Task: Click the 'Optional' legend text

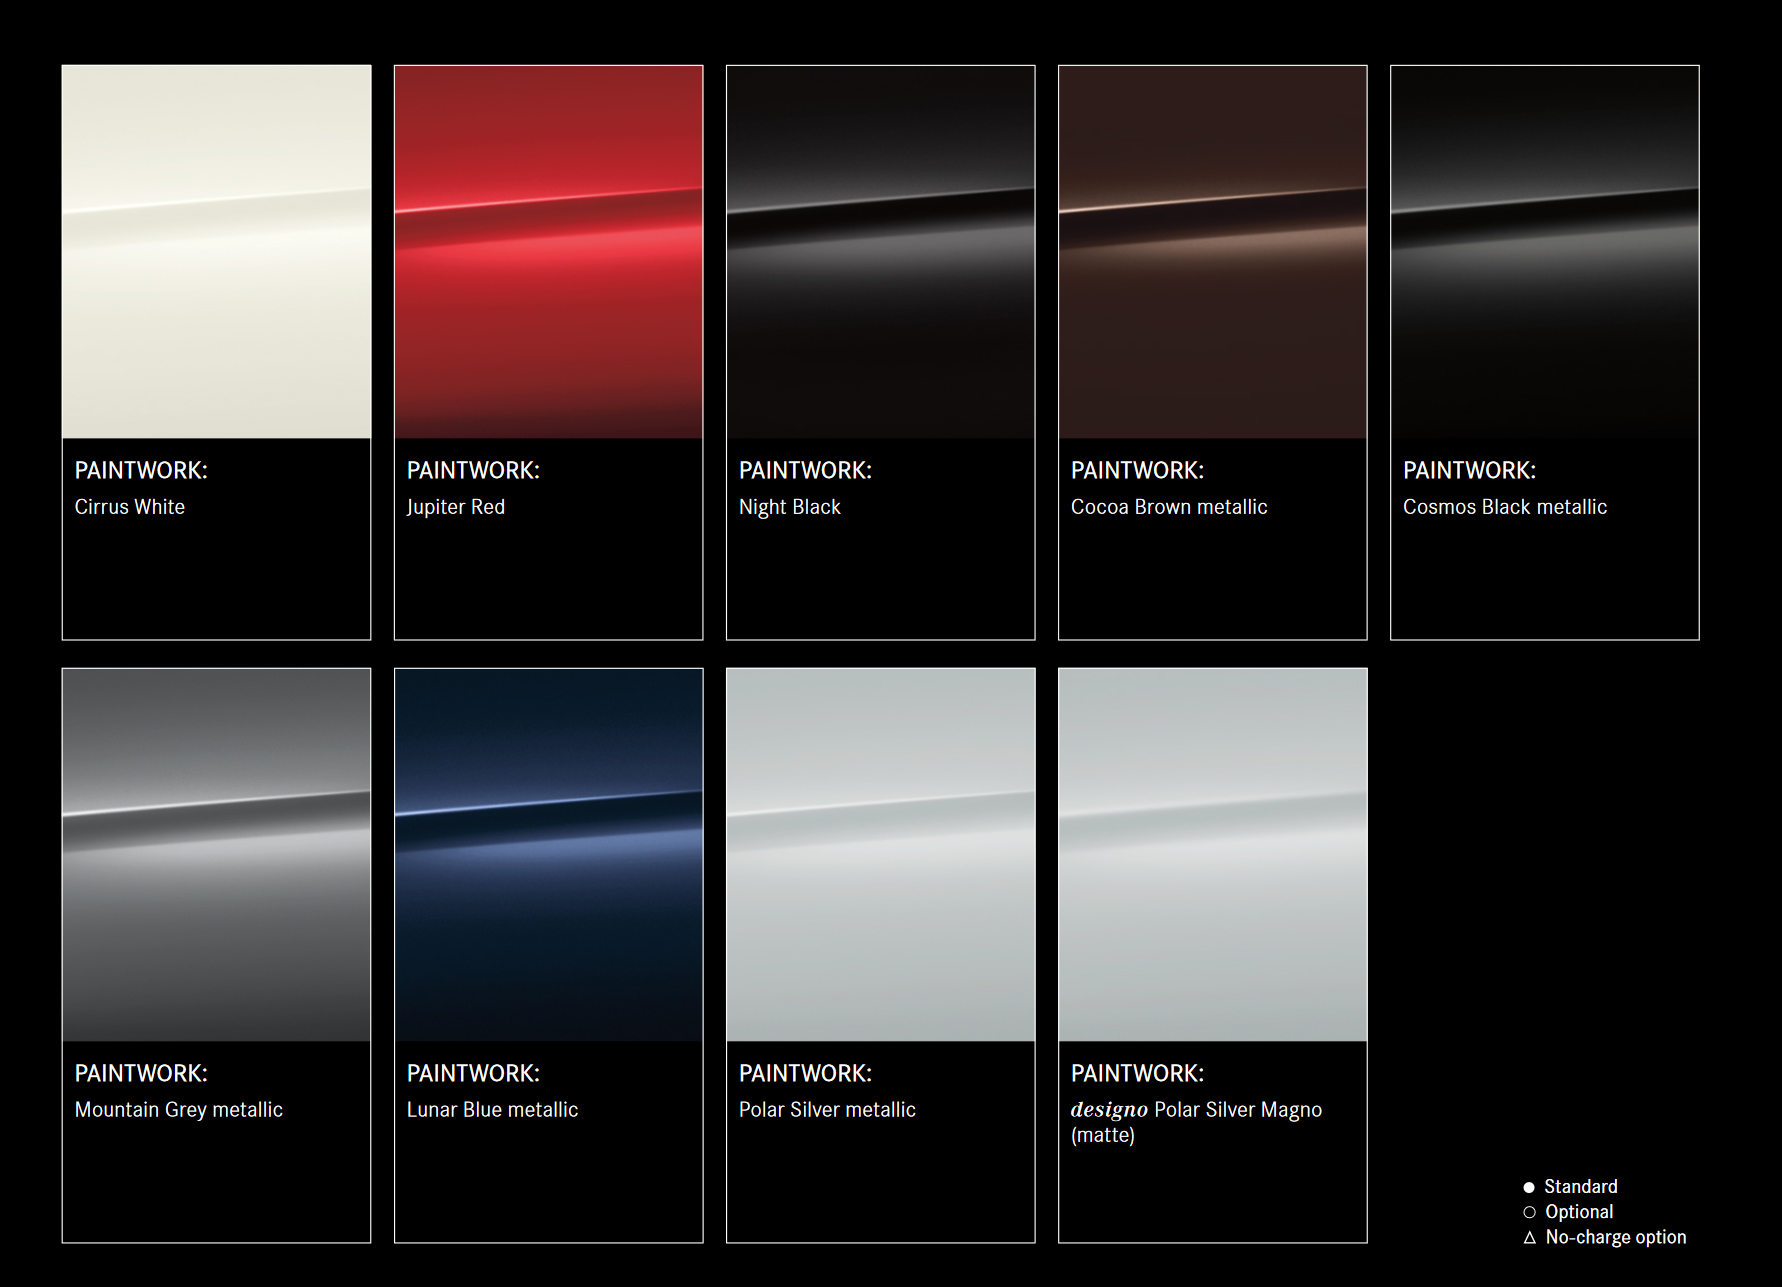Action: pyautogui.click(x=1579, y=1212)
